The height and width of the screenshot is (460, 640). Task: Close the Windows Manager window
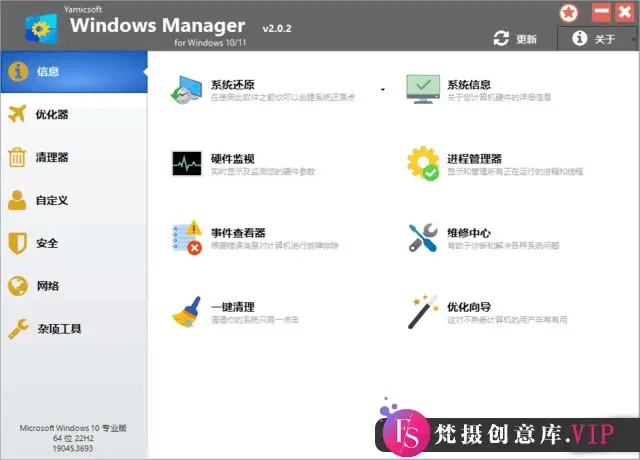625,12
